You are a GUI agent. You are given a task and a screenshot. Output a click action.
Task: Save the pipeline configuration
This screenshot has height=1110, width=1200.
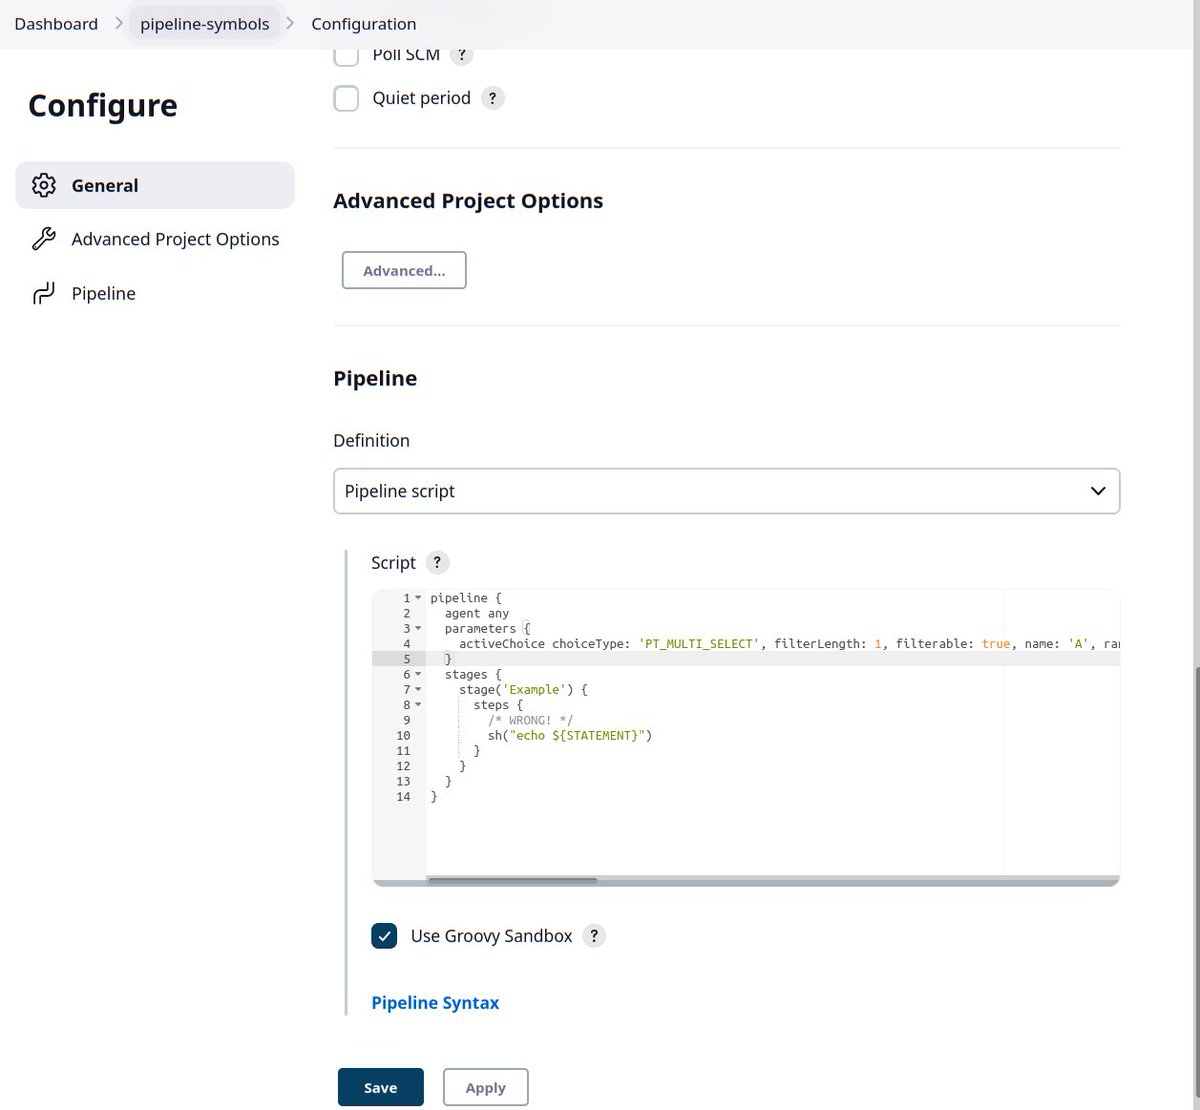381,1087
